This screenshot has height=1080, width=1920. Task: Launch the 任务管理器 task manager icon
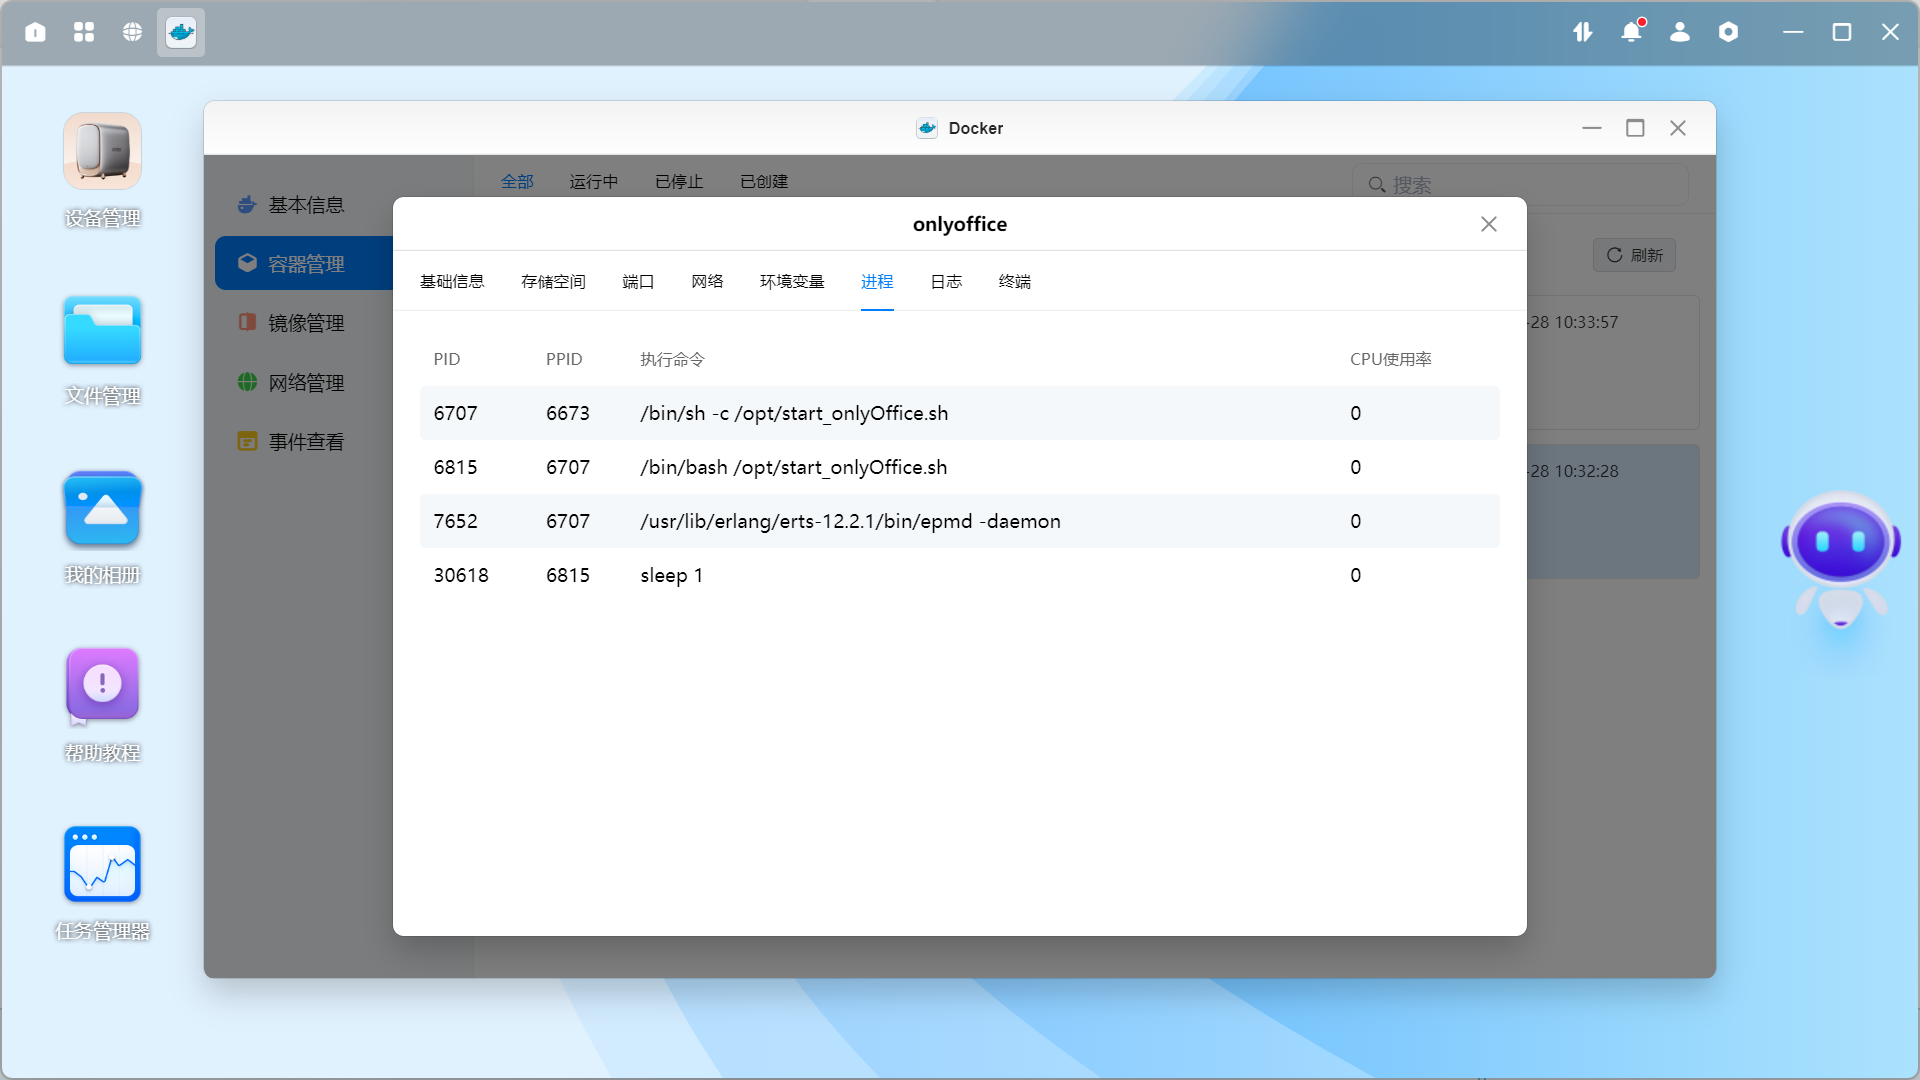click(x=102, y=864)
